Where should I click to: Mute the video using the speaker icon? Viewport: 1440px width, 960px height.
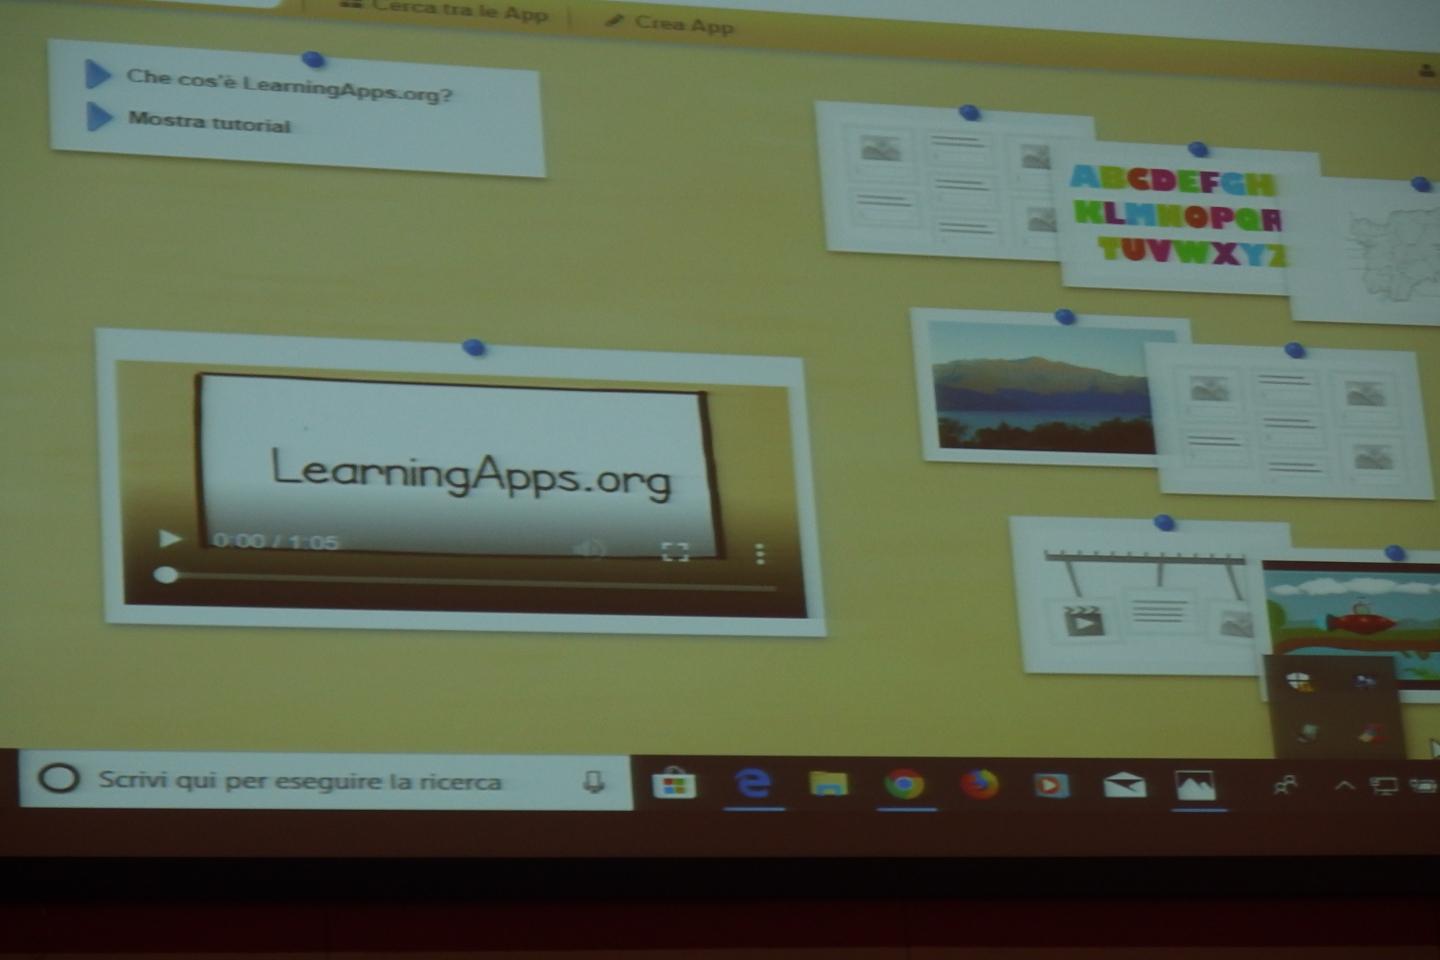589,549
